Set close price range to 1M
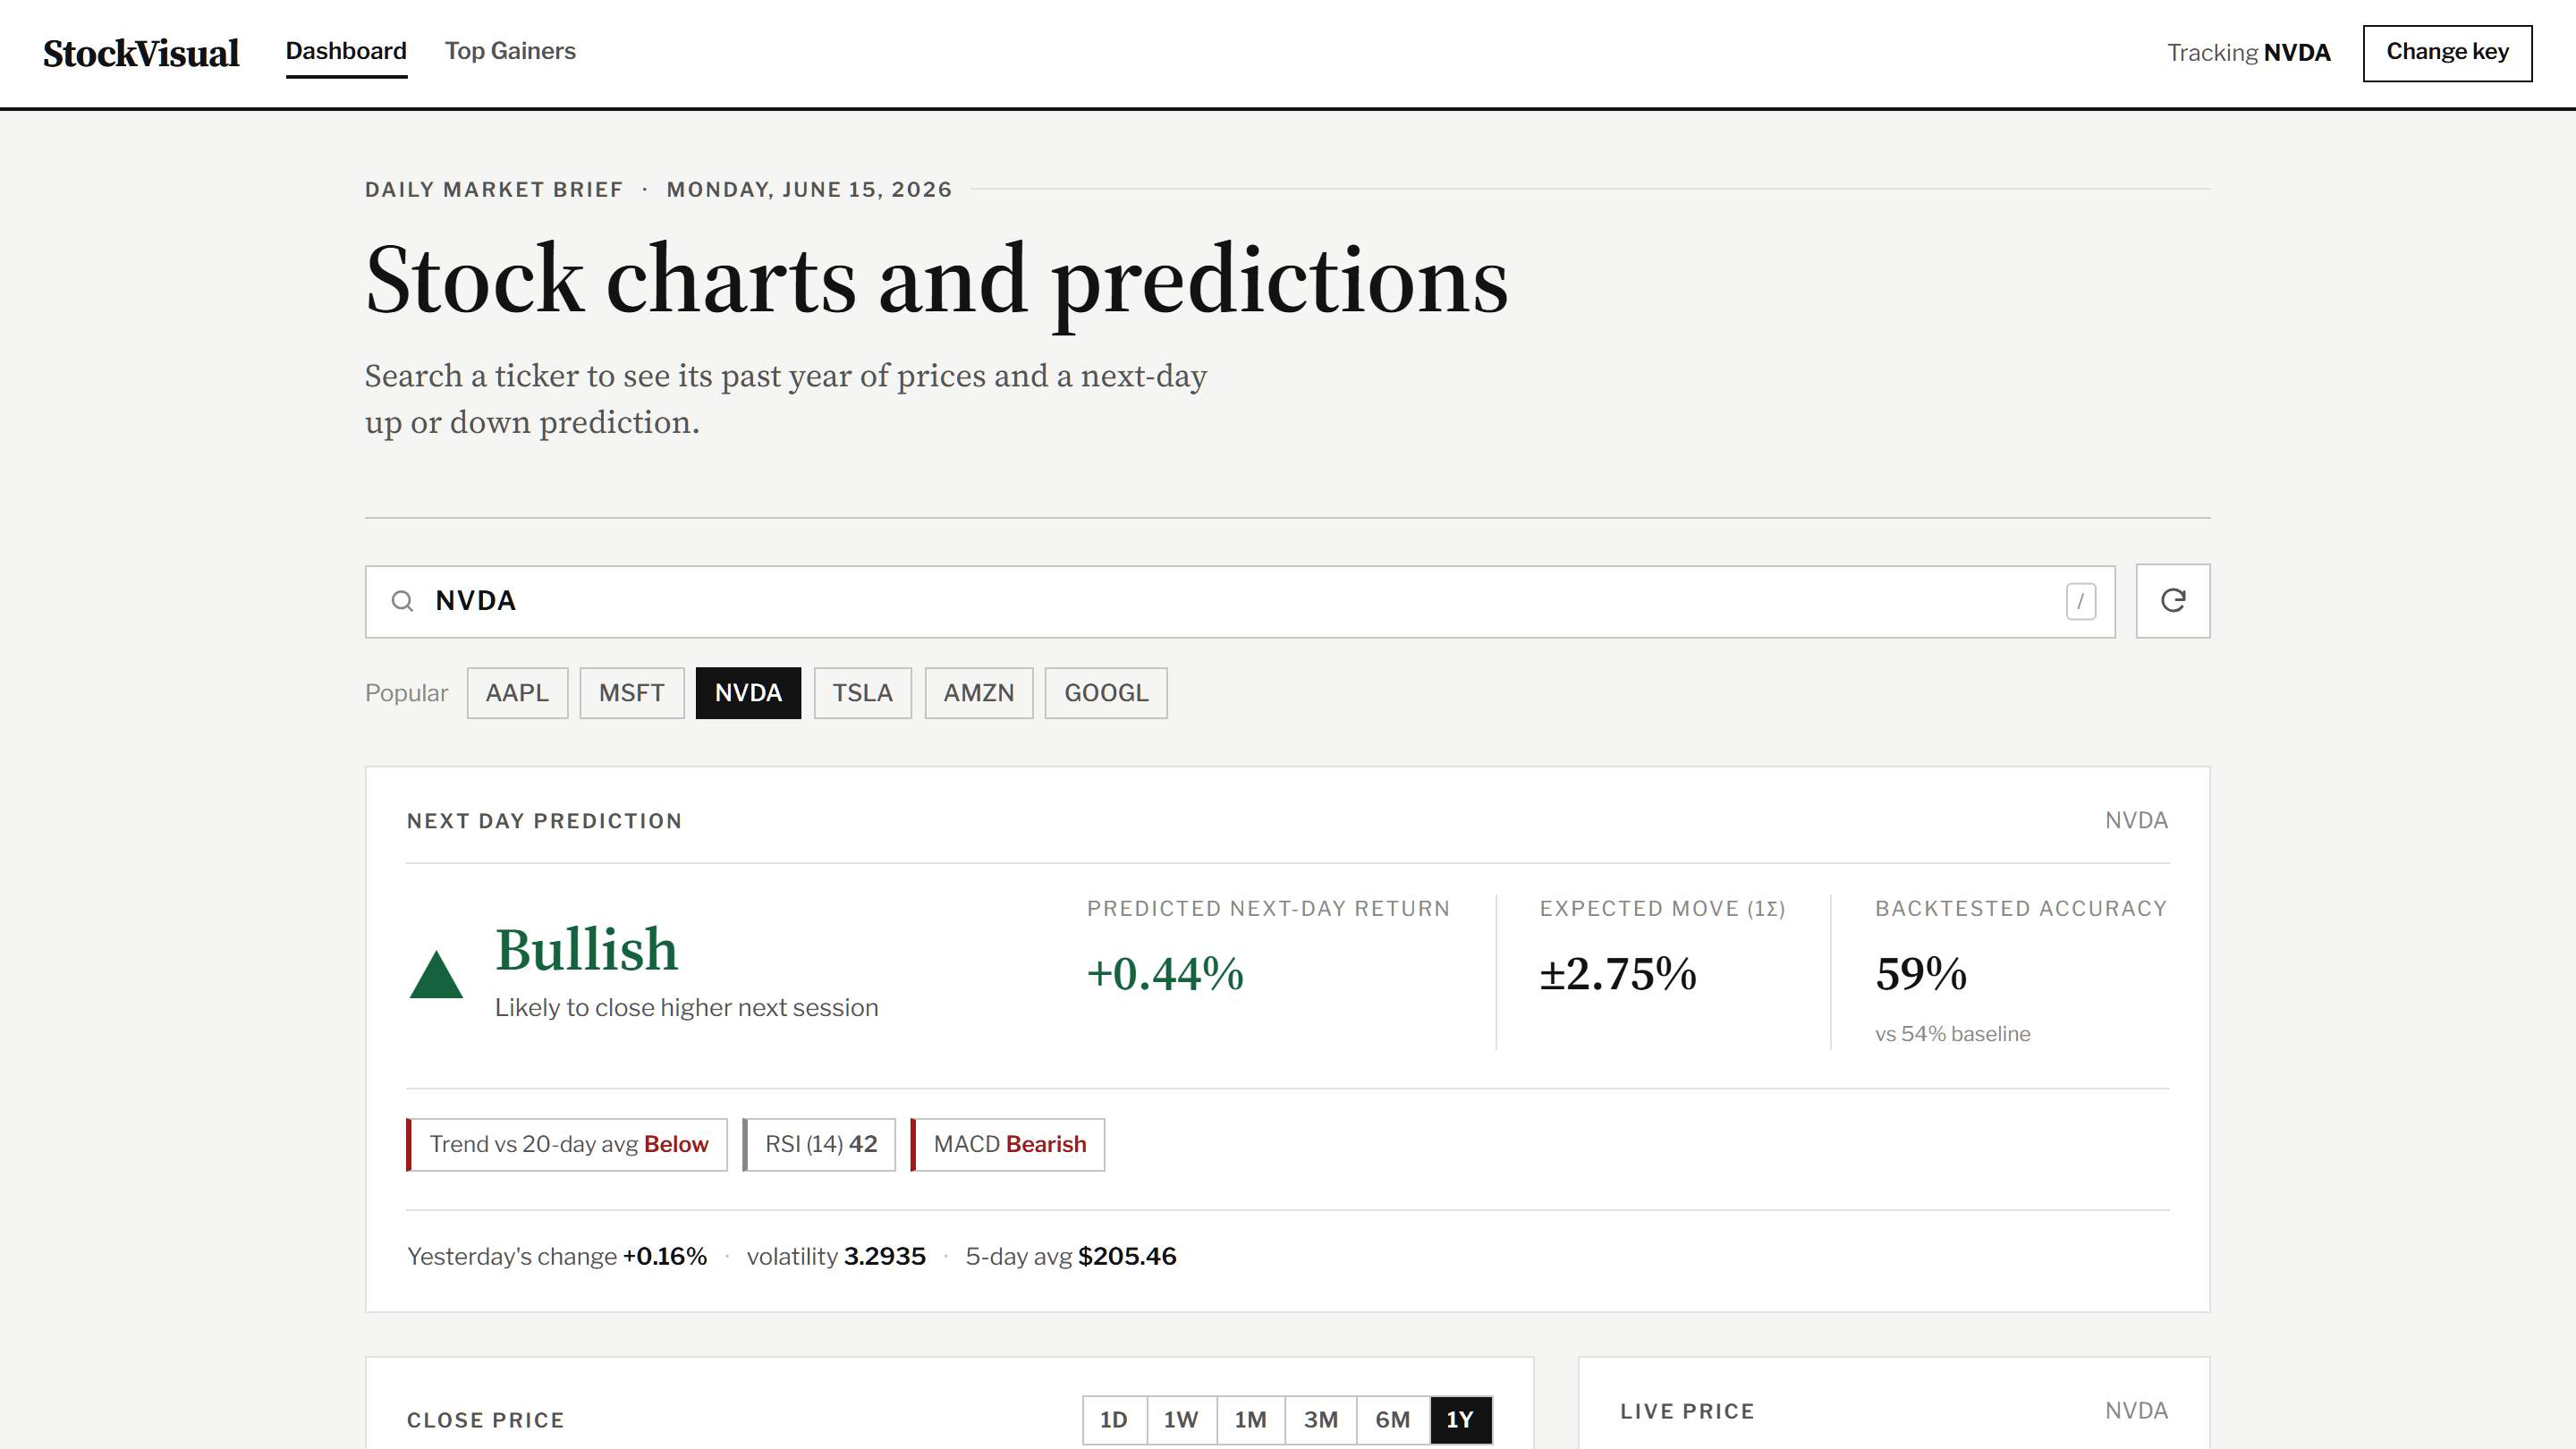This screenshot has height=1449, width=2576. 1250,1419
